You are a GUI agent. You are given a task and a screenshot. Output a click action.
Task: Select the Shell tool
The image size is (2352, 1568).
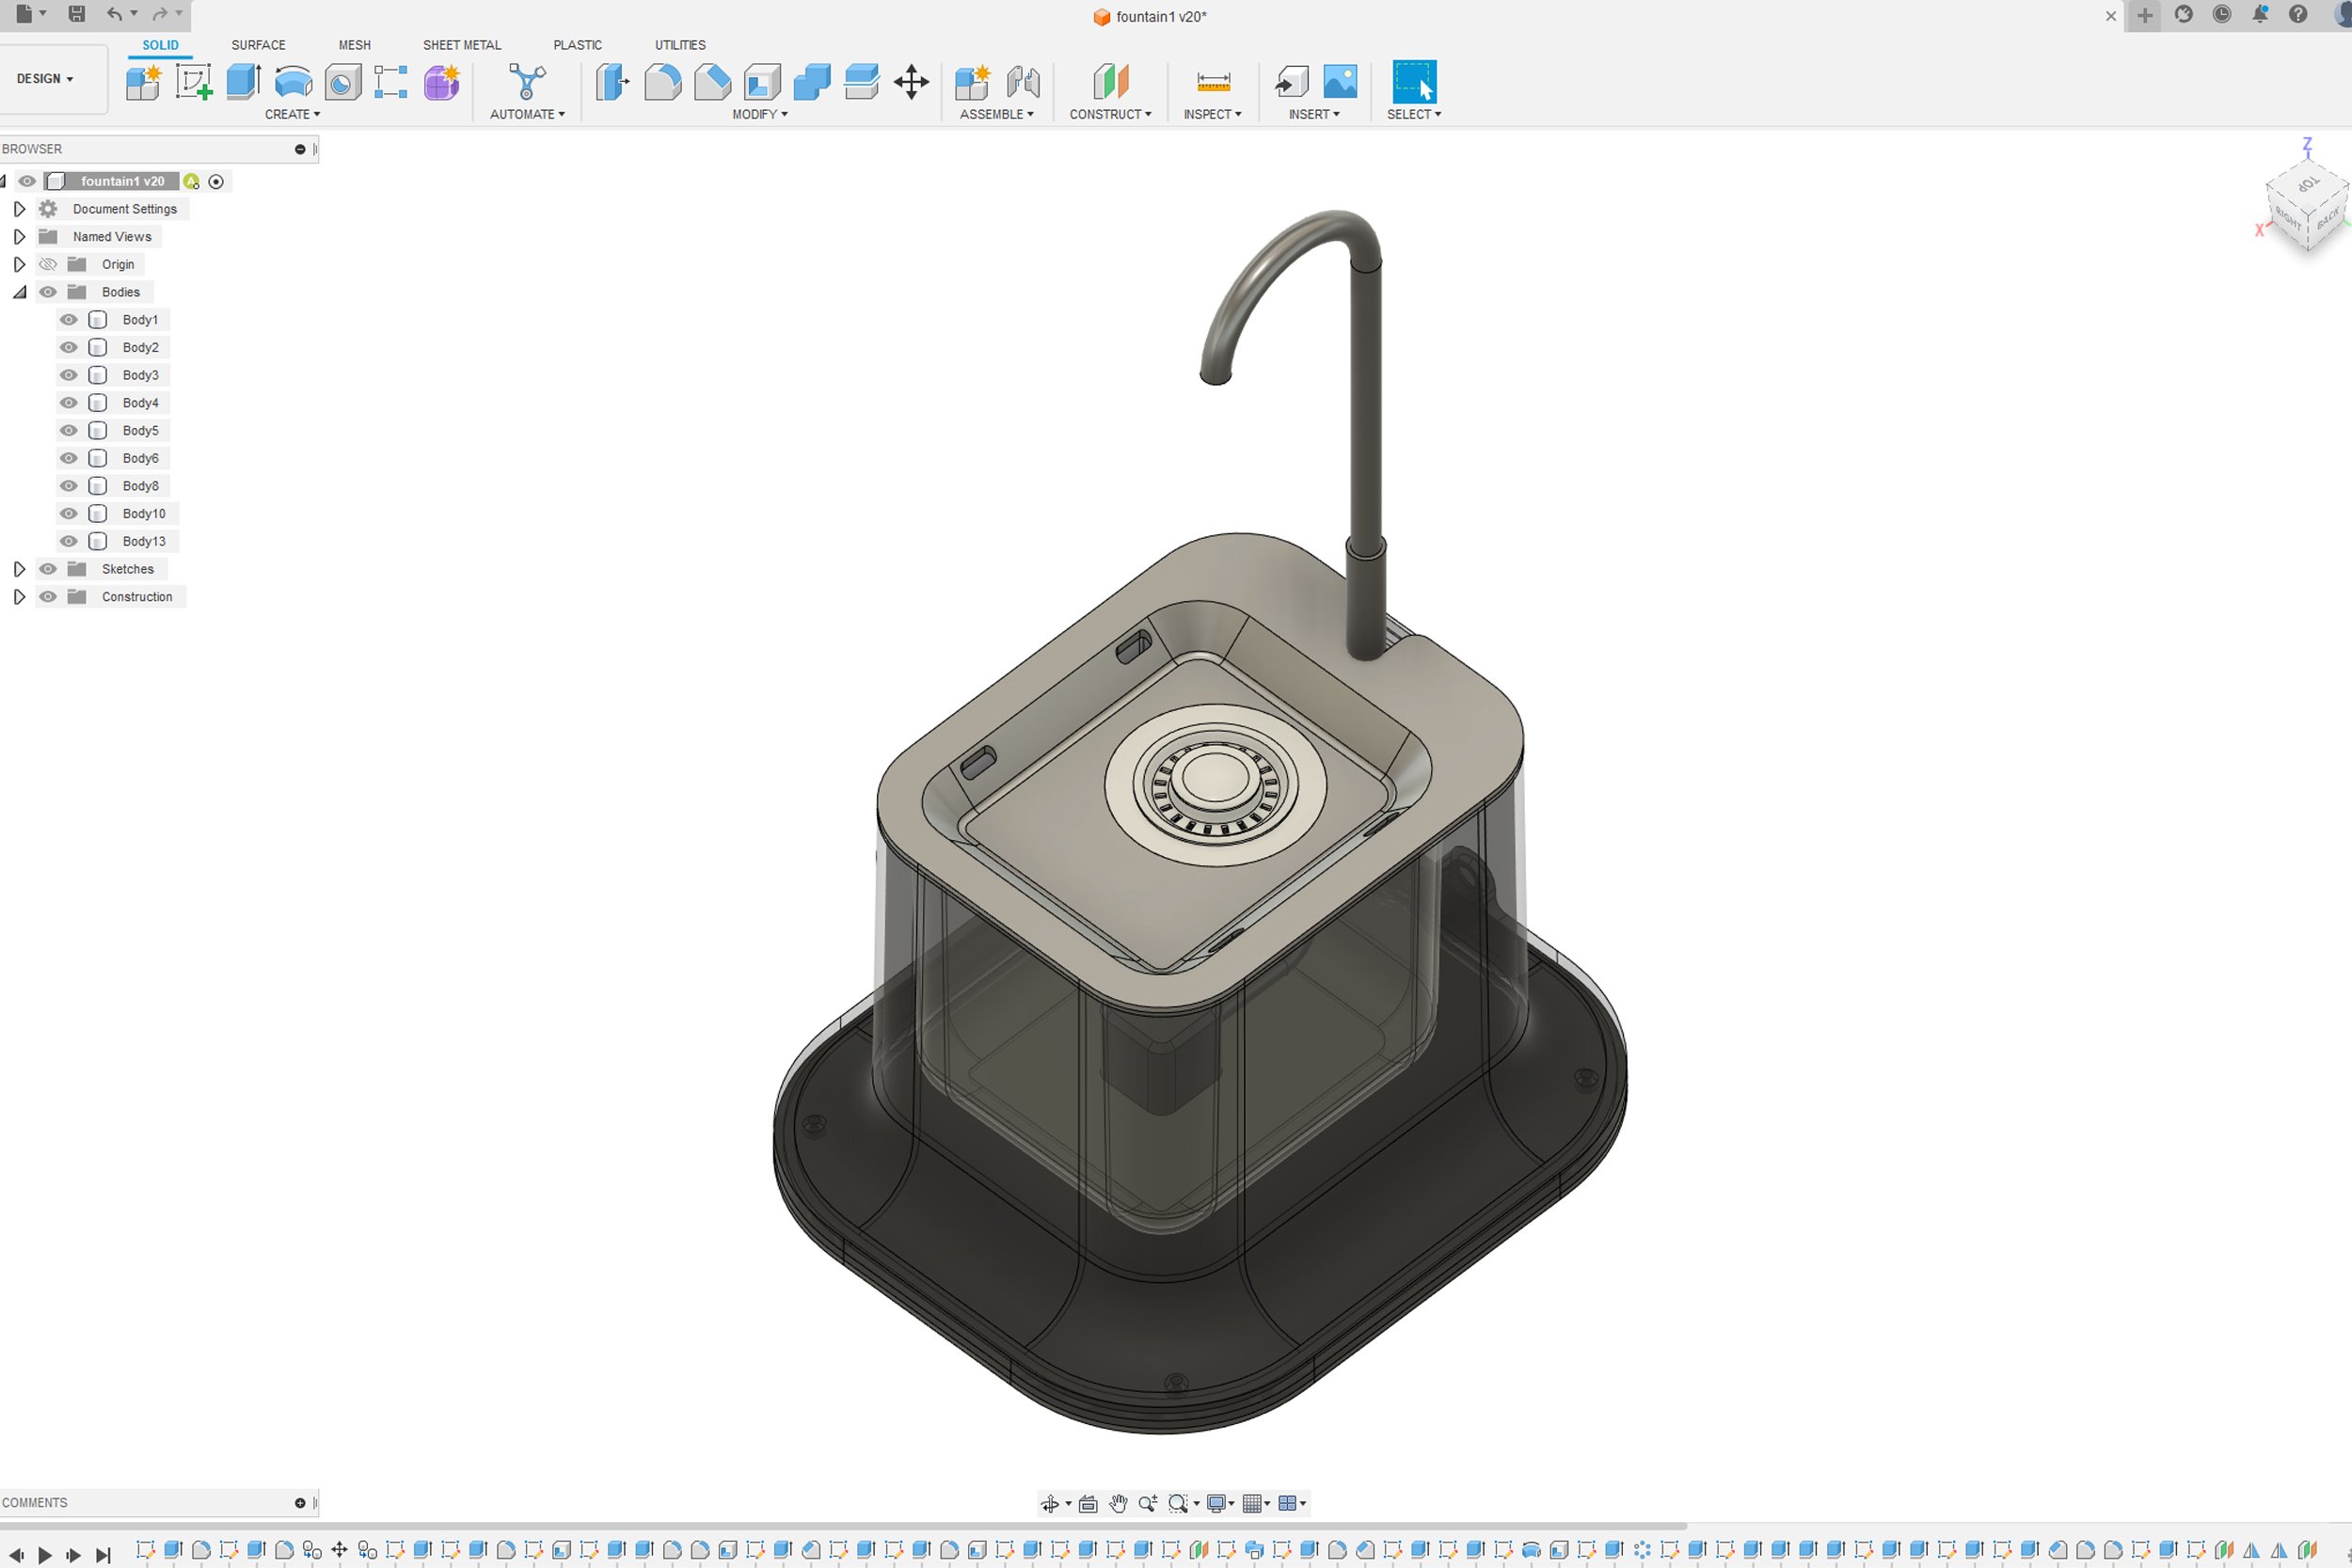[762, 82]
